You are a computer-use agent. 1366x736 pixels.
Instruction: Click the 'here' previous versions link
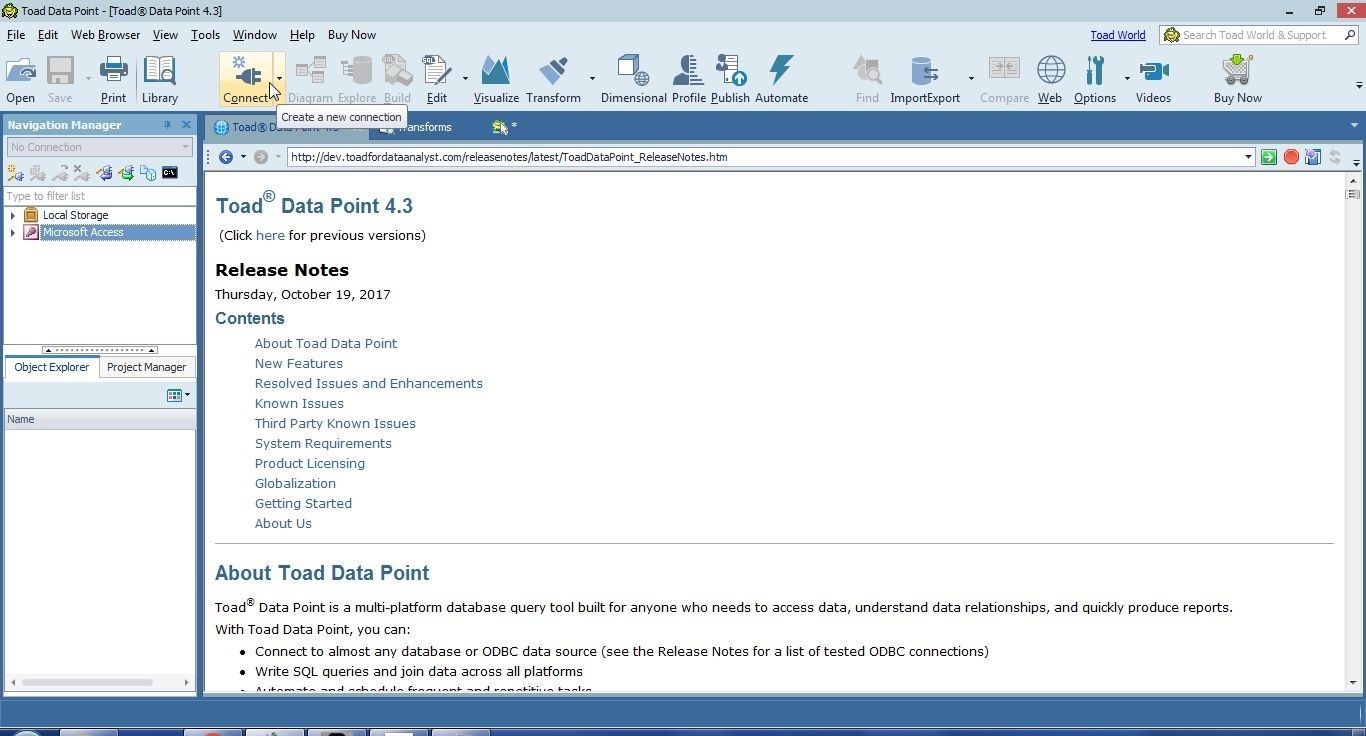point(270,235)
